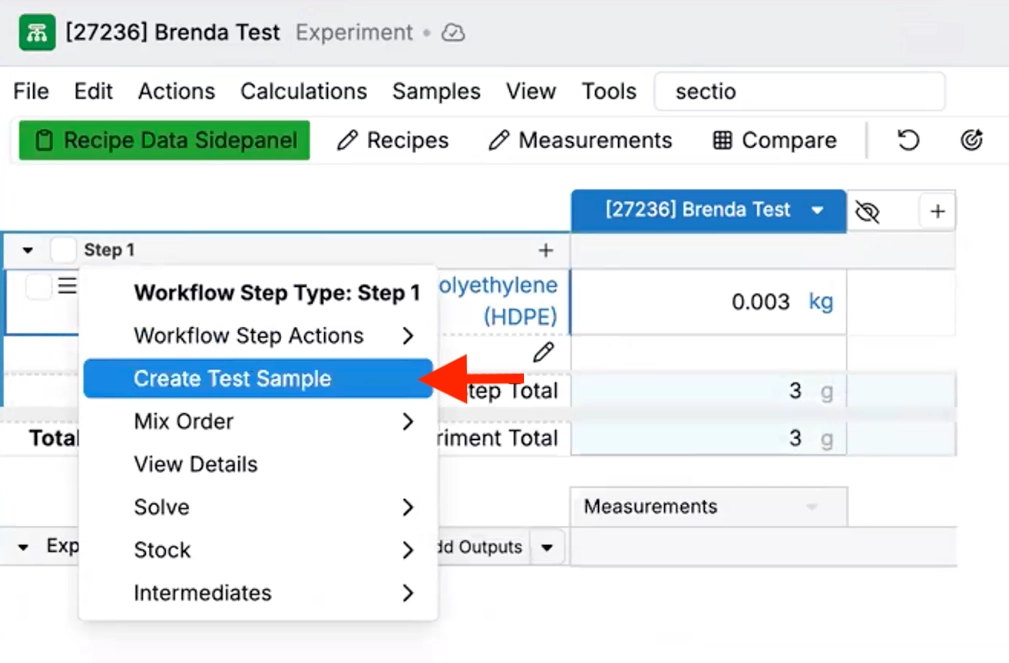Click the pencil edit icon in Step 1 row
The height and width of the screenshot is (663, 1009).
click(x=543, y=352)
